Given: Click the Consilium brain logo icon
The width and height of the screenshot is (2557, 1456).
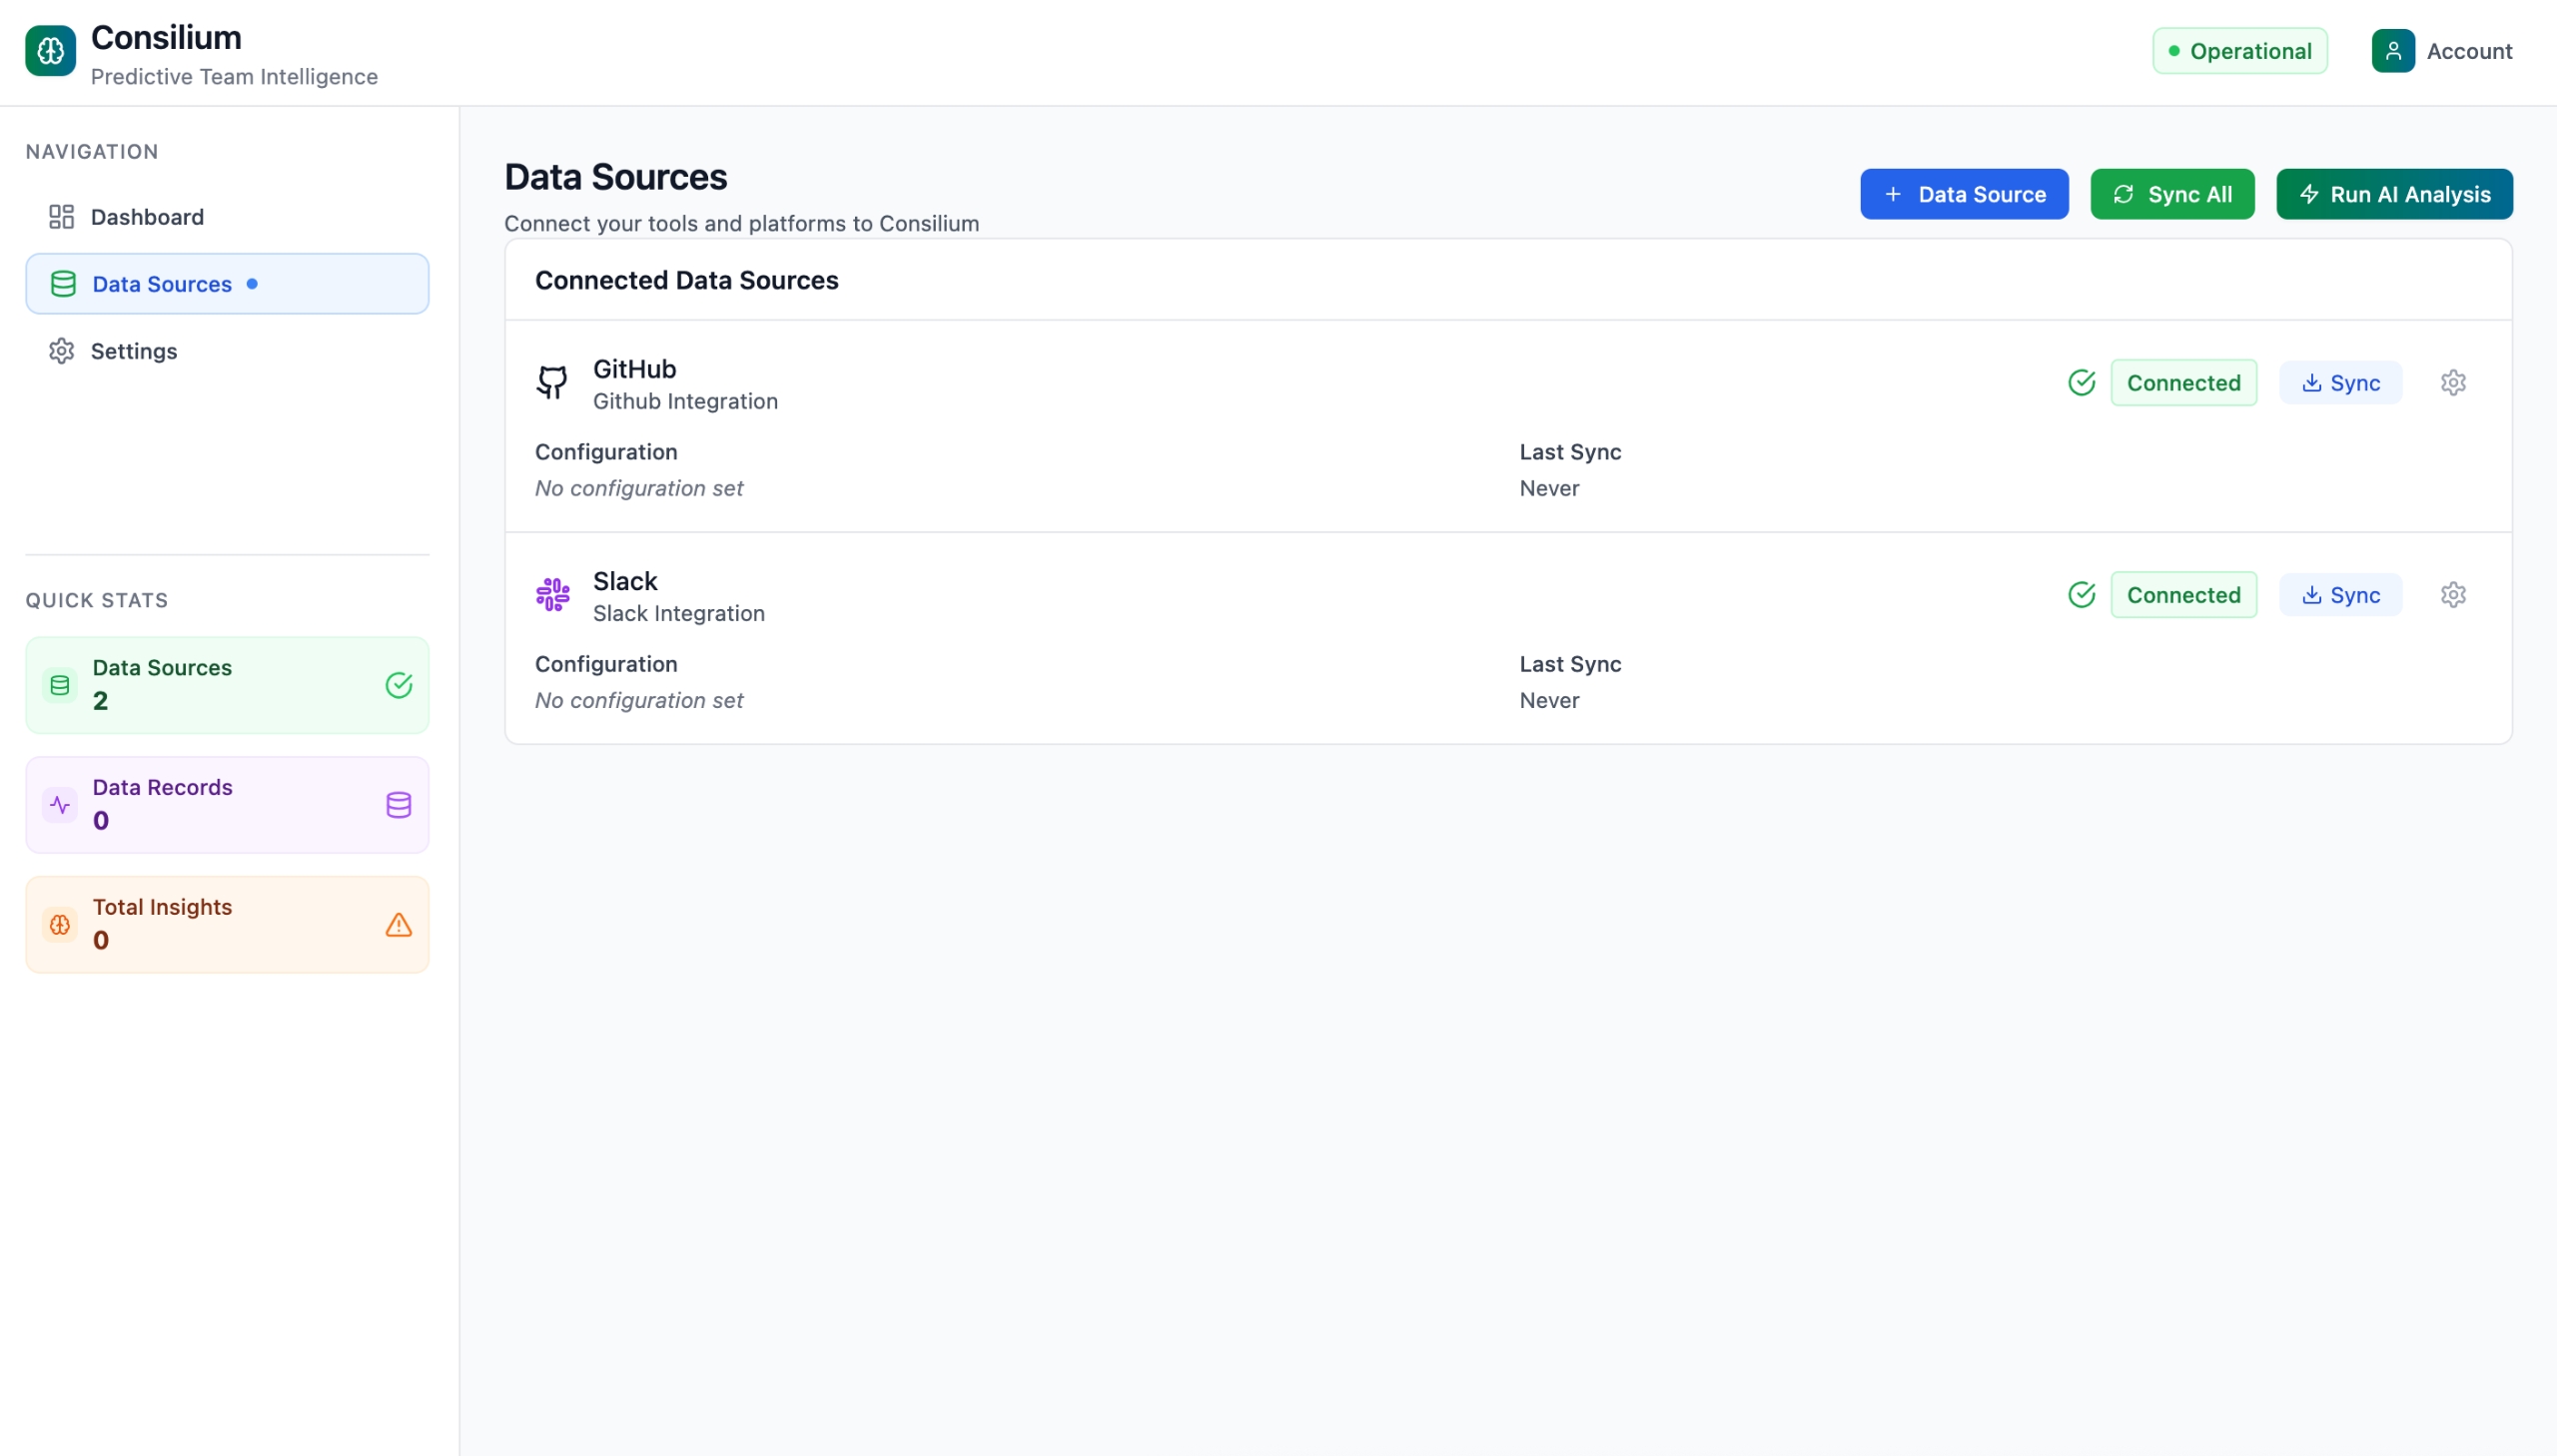Looking at the screenshot, I should [50, 51].
